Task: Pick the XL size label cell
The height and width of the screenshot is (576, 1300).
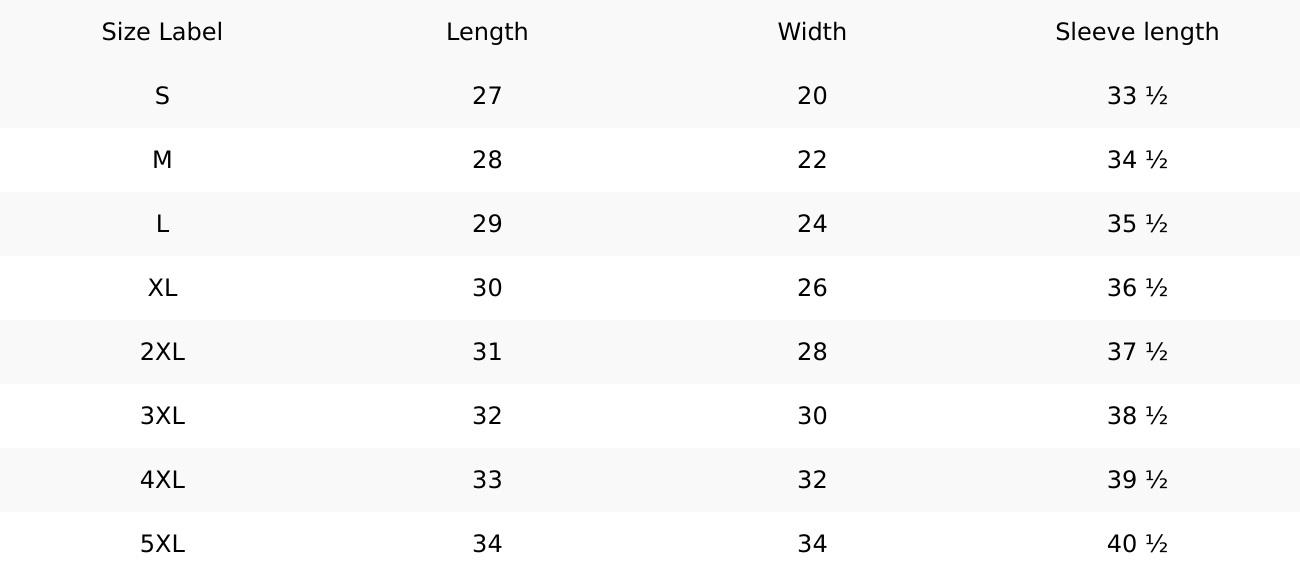Action: 162,288
